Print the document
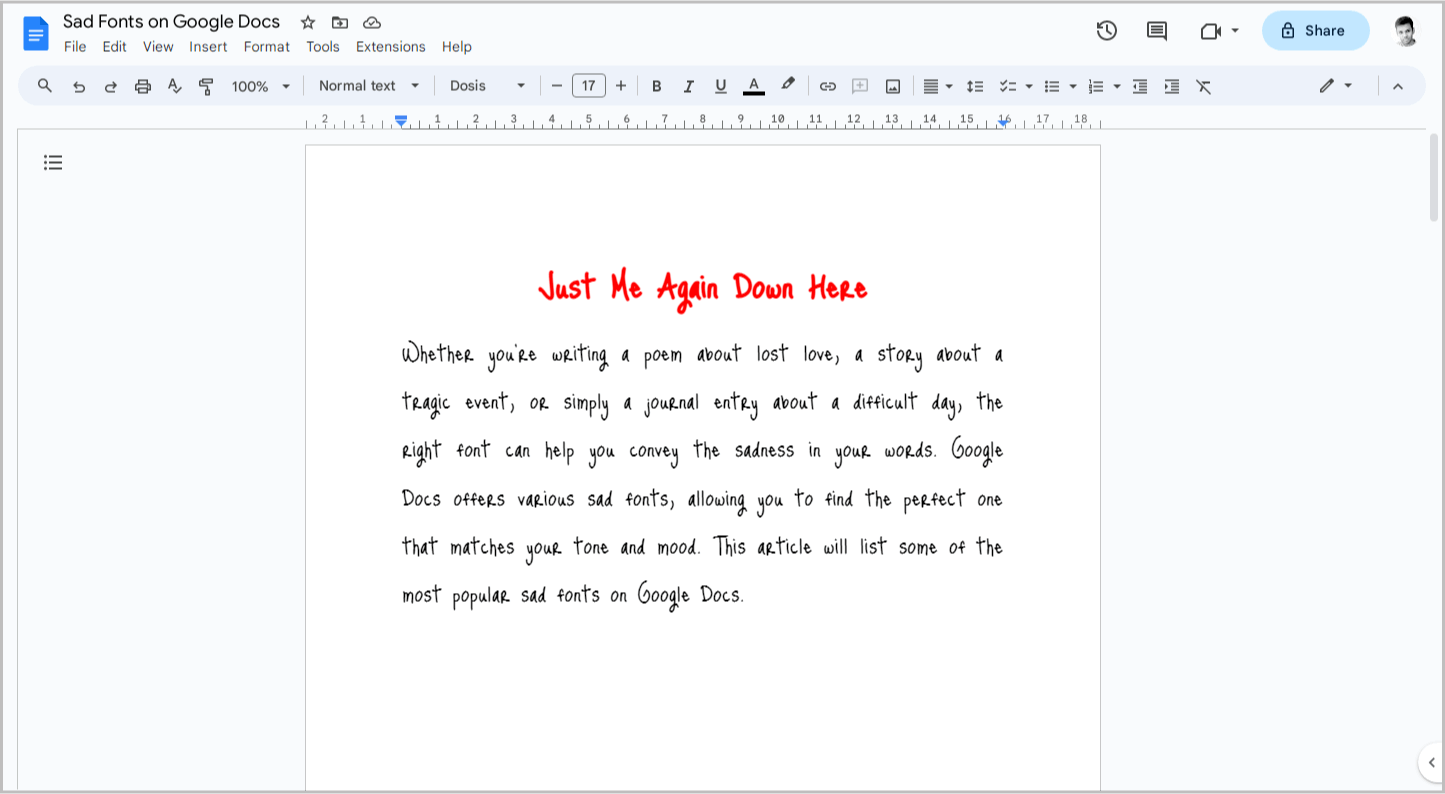The image size is (1445, 794). point(143,87)
